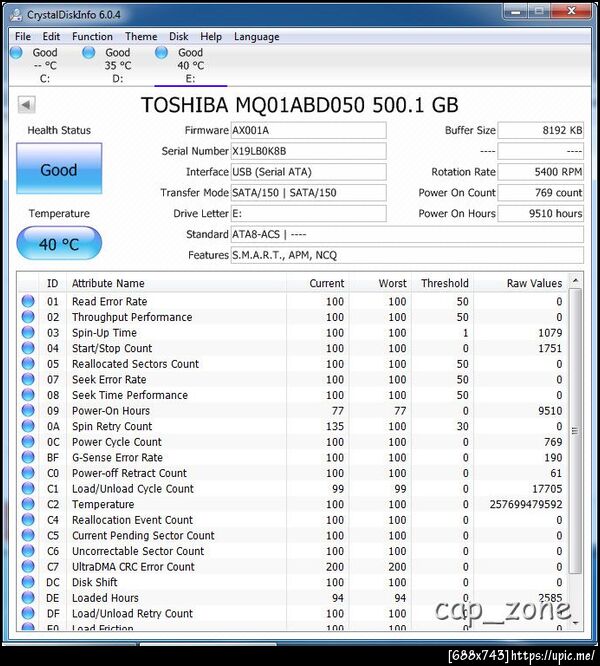
Task: Select the Loaded Hours attribute row
Action: pos(293,598)
